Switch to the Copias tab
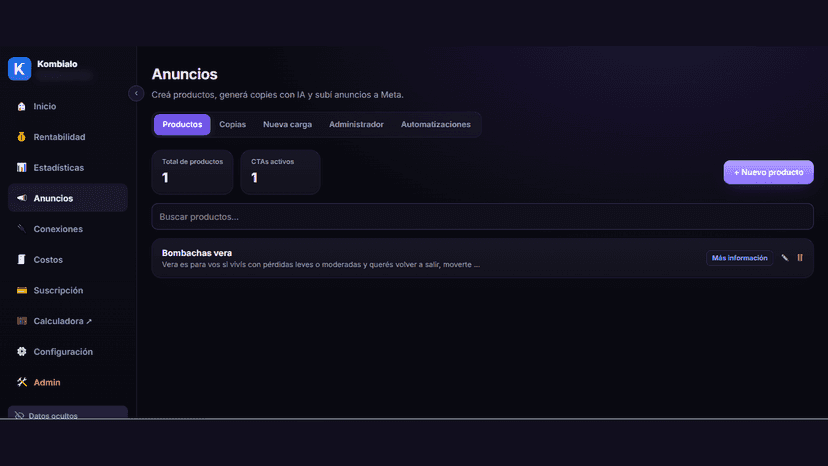828x466 pixels. [232, 125]
